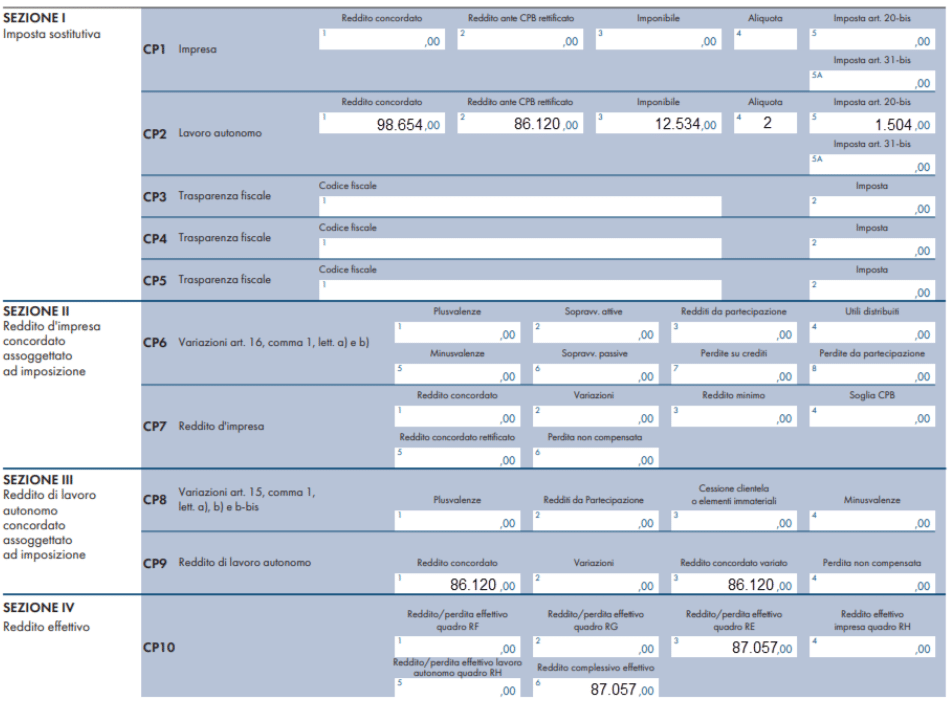Select the CP9 Reddito concordato variato field
Image resolution: width=950 pixels, height=703 pixels.
click(x=732, y=584)
